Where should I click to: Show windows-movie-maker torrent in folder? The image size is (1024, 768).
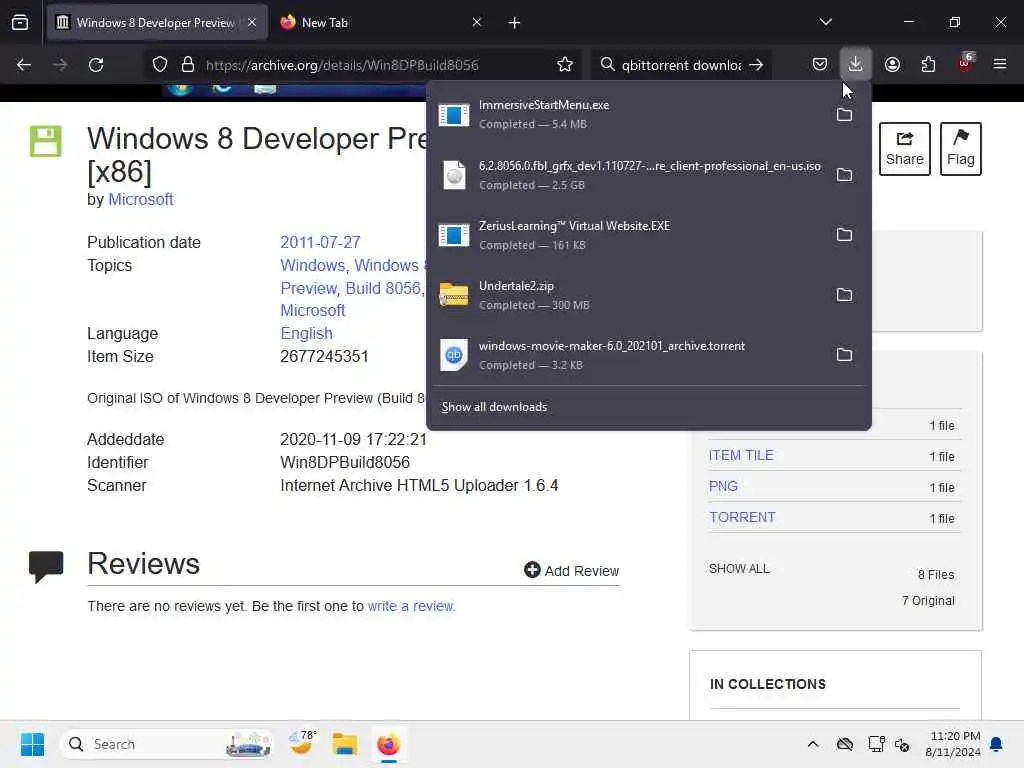[x=844, y=355]
